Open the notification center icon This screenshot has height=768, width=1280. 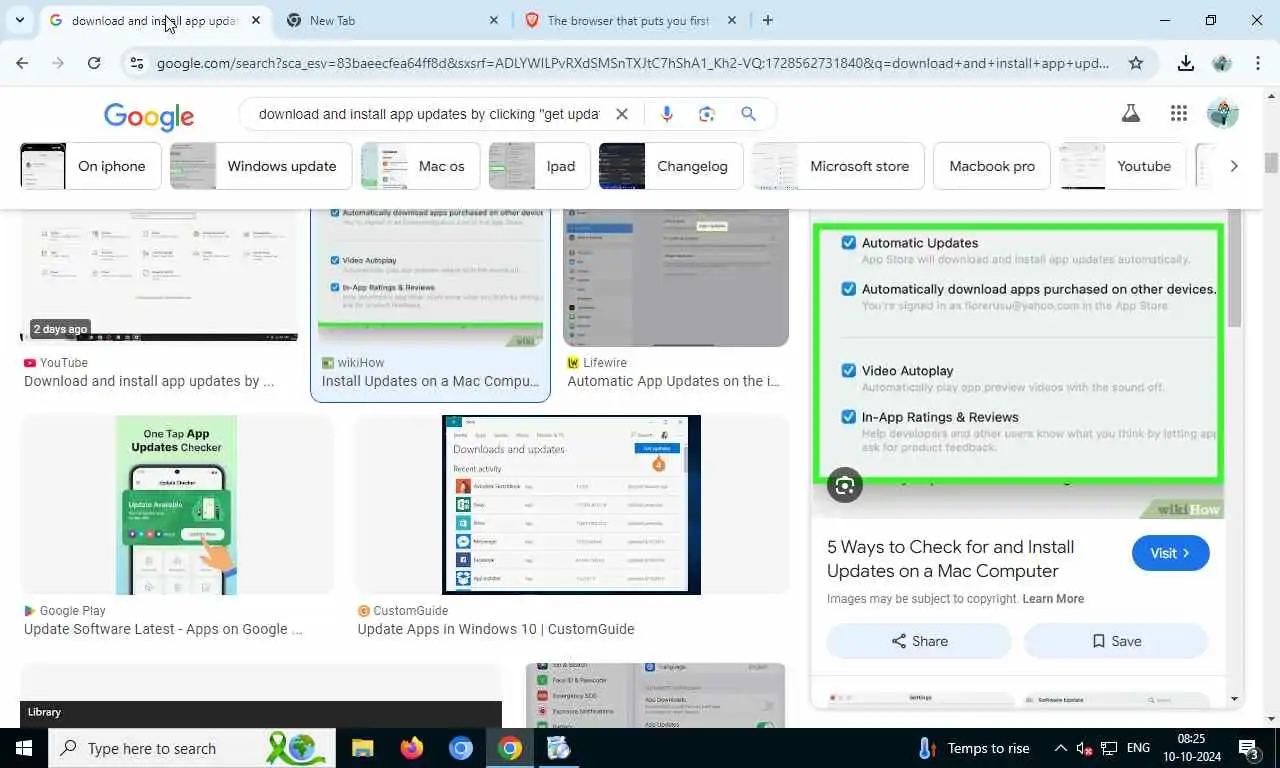(x=1250, y=748)
